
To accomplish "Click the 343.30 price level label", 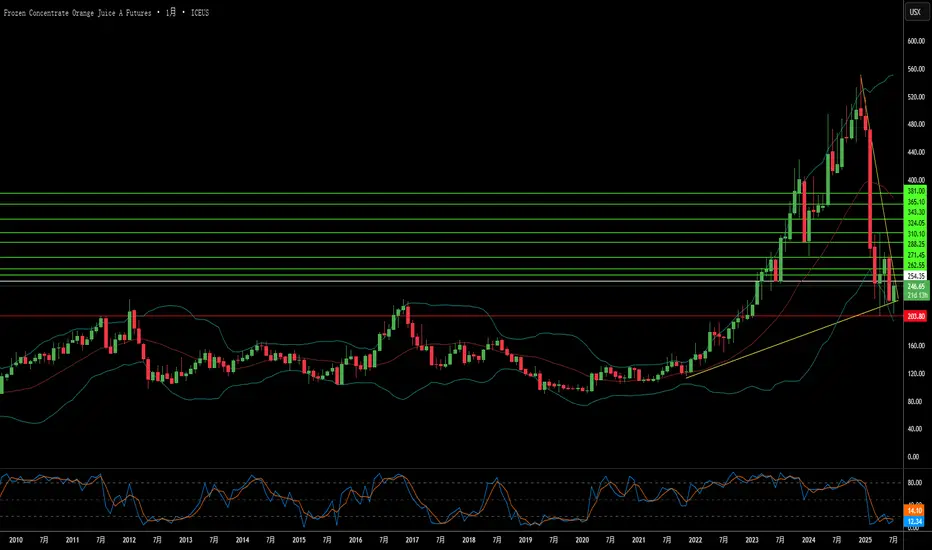I will tap(914, 213).
